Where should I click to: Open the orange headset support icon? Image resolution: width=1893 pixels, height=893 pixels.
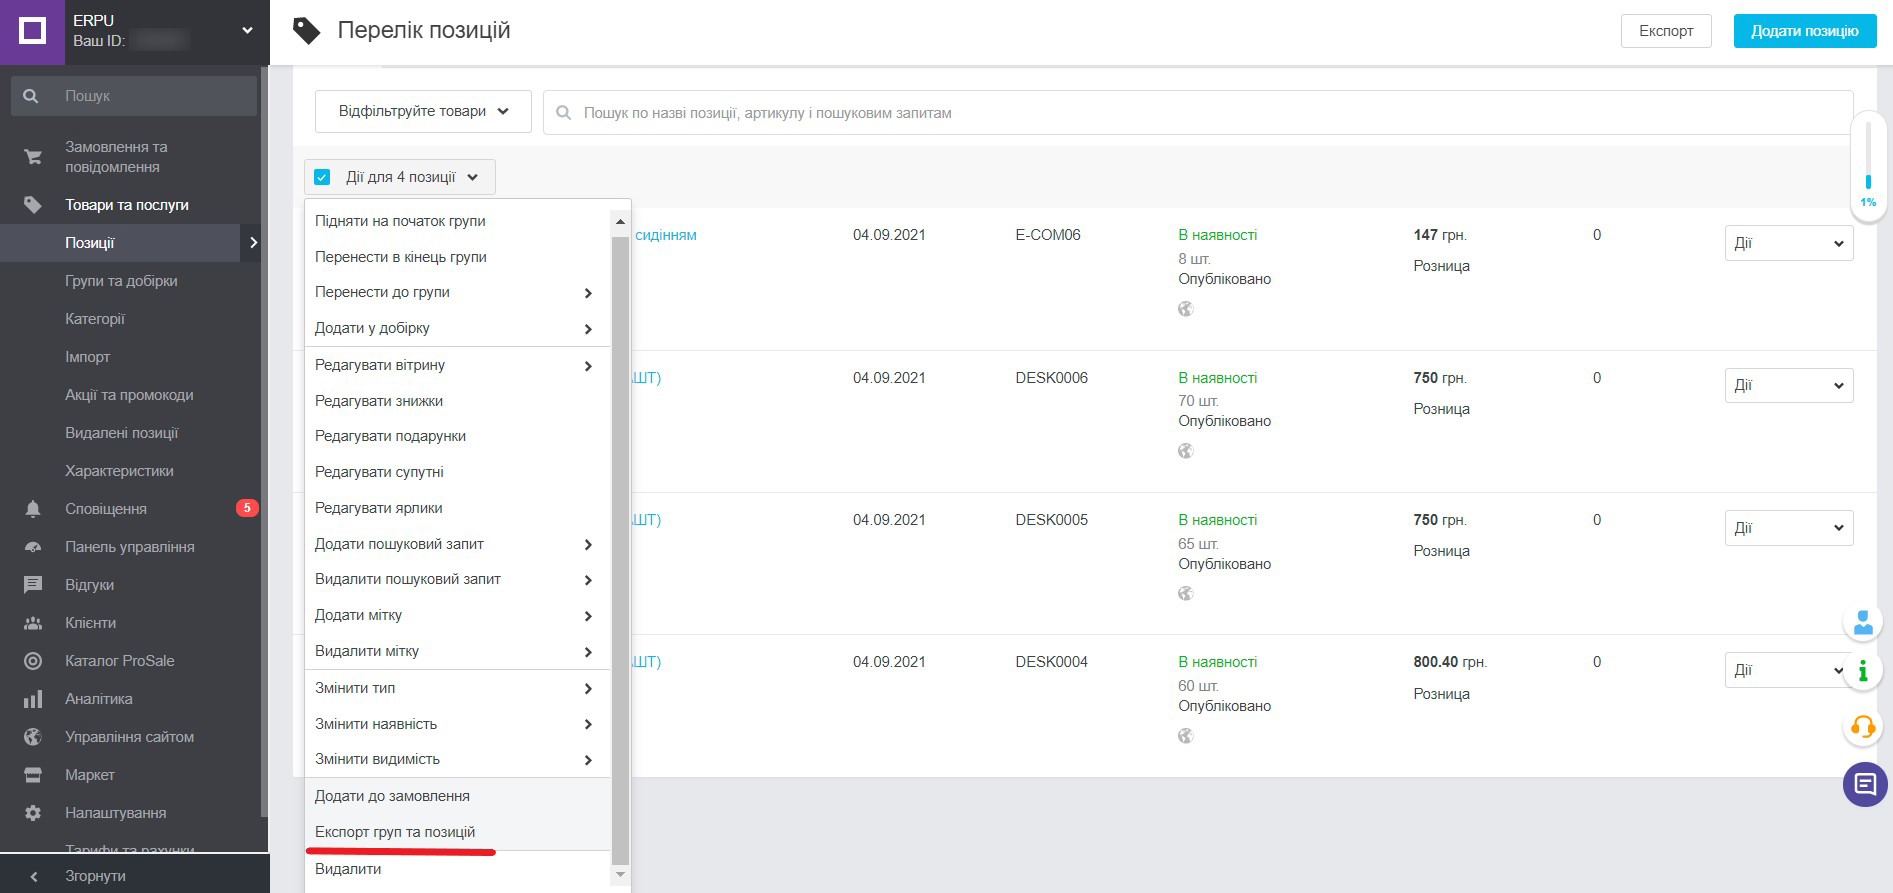click(1863, 727)
